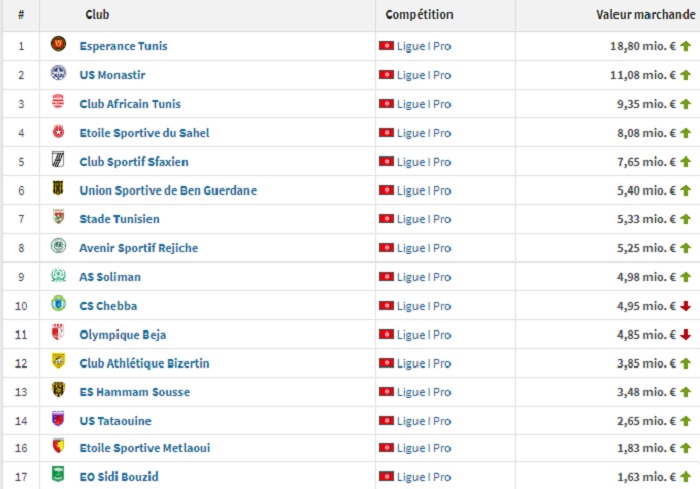Click the Club Africain Tunis crest icon
This screenshot has height=489, width=700.
point(58,103)
